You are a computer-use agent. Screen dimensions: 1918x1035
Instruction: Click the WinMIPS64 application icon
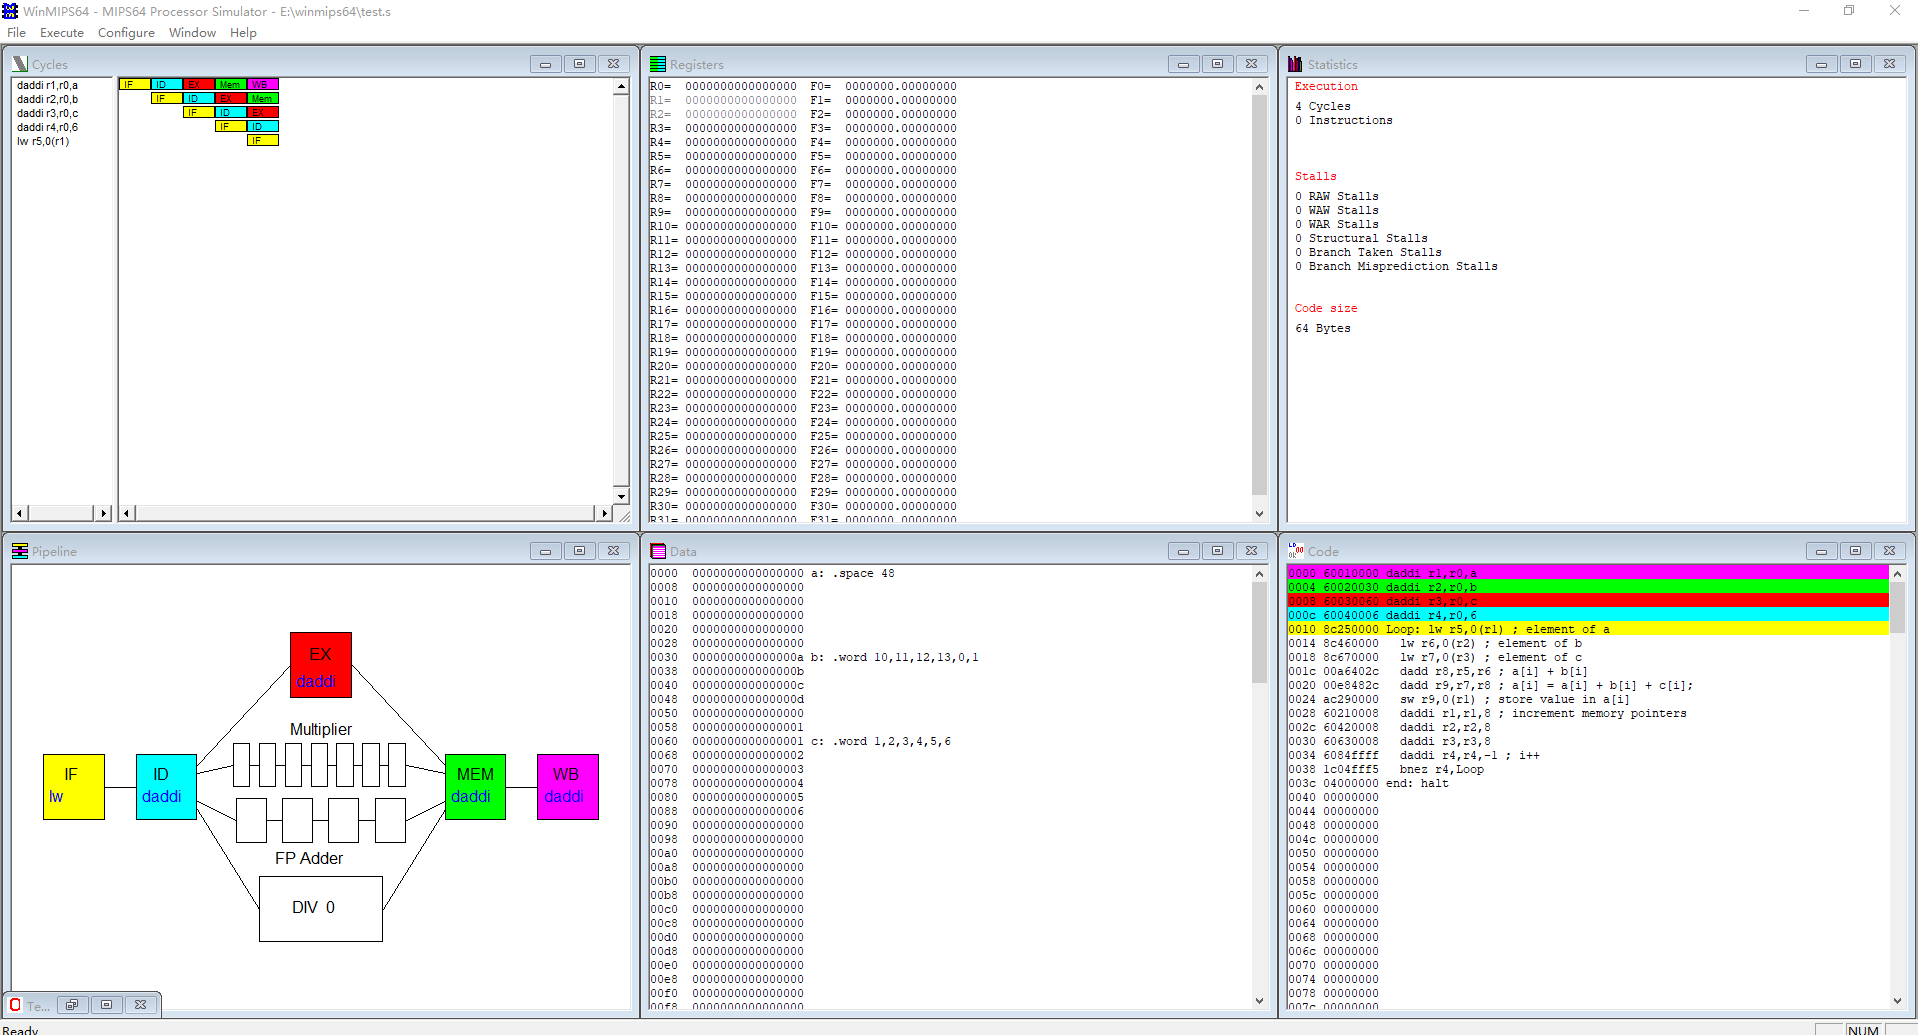pos(10,11)
